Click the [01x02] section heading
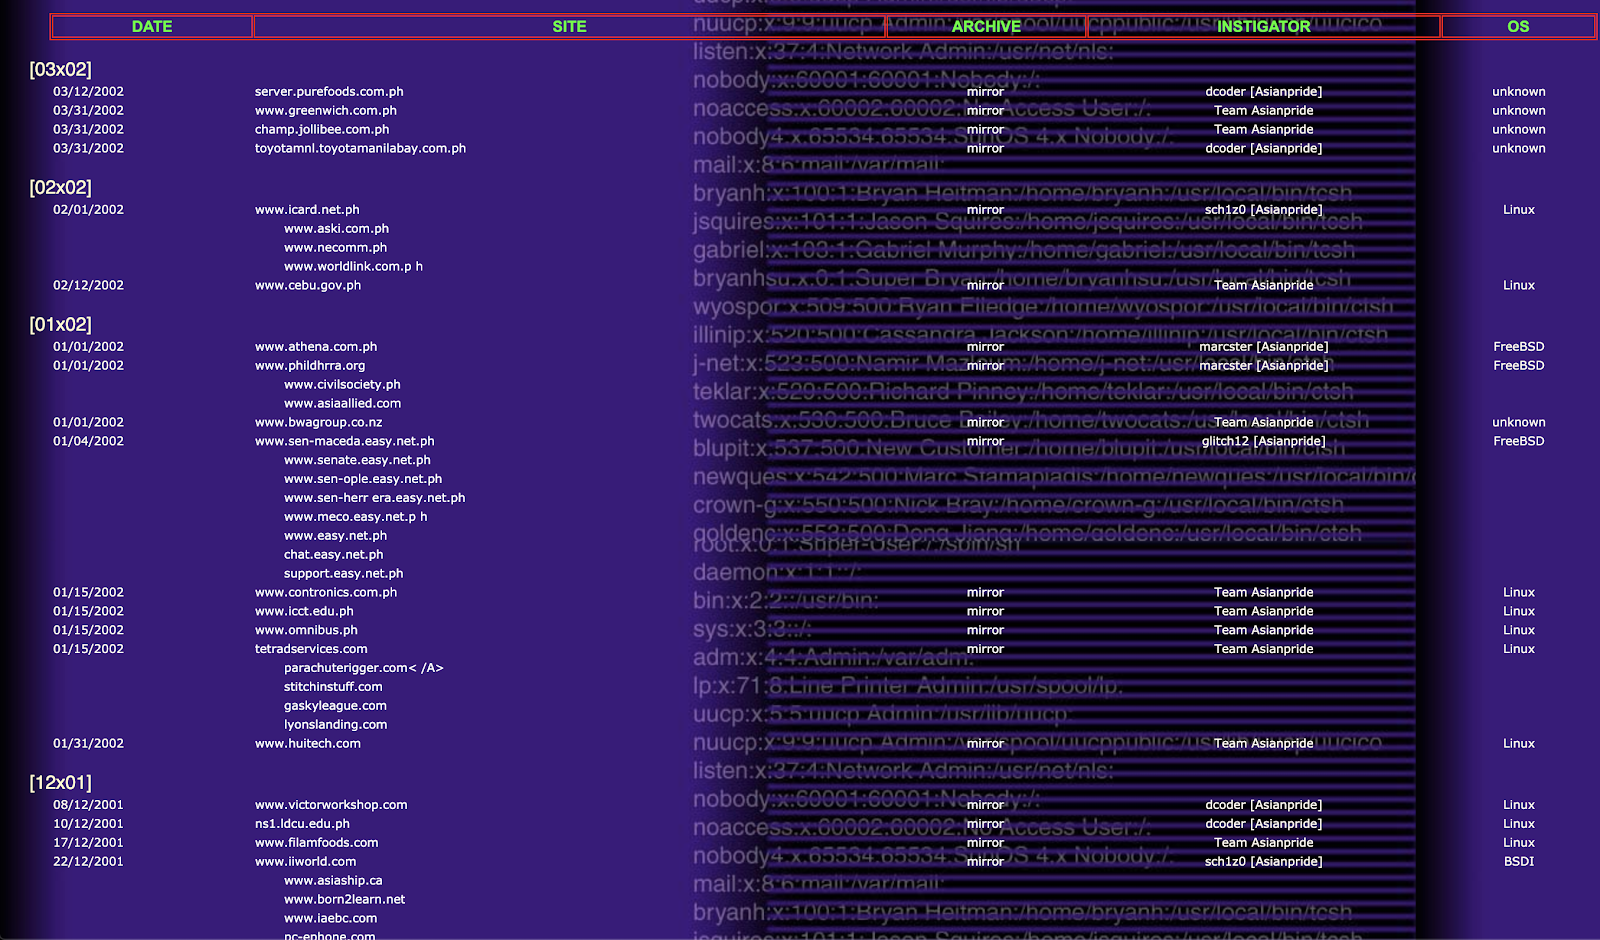 point(61,325)
